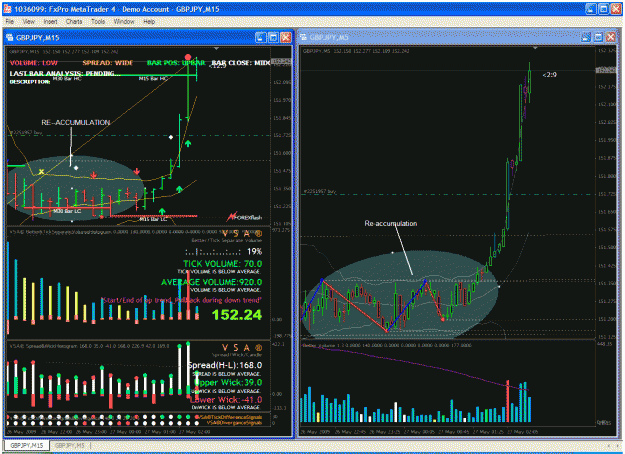Maximize the GBPJPY,M5 chart window
The width and height of the screenshot is (625, 454).
[x=598, y=37]
